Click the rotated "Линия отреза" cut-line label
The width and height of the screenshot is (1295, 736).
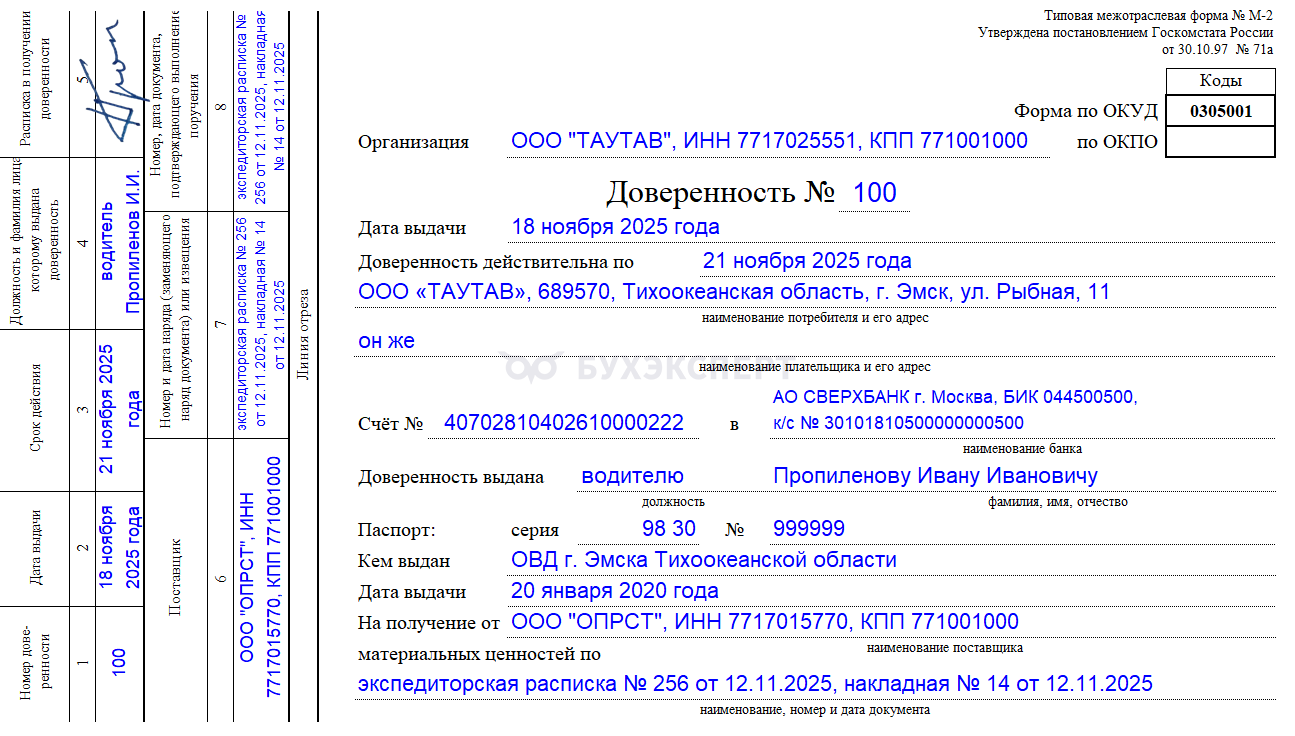tap(303, 334)
